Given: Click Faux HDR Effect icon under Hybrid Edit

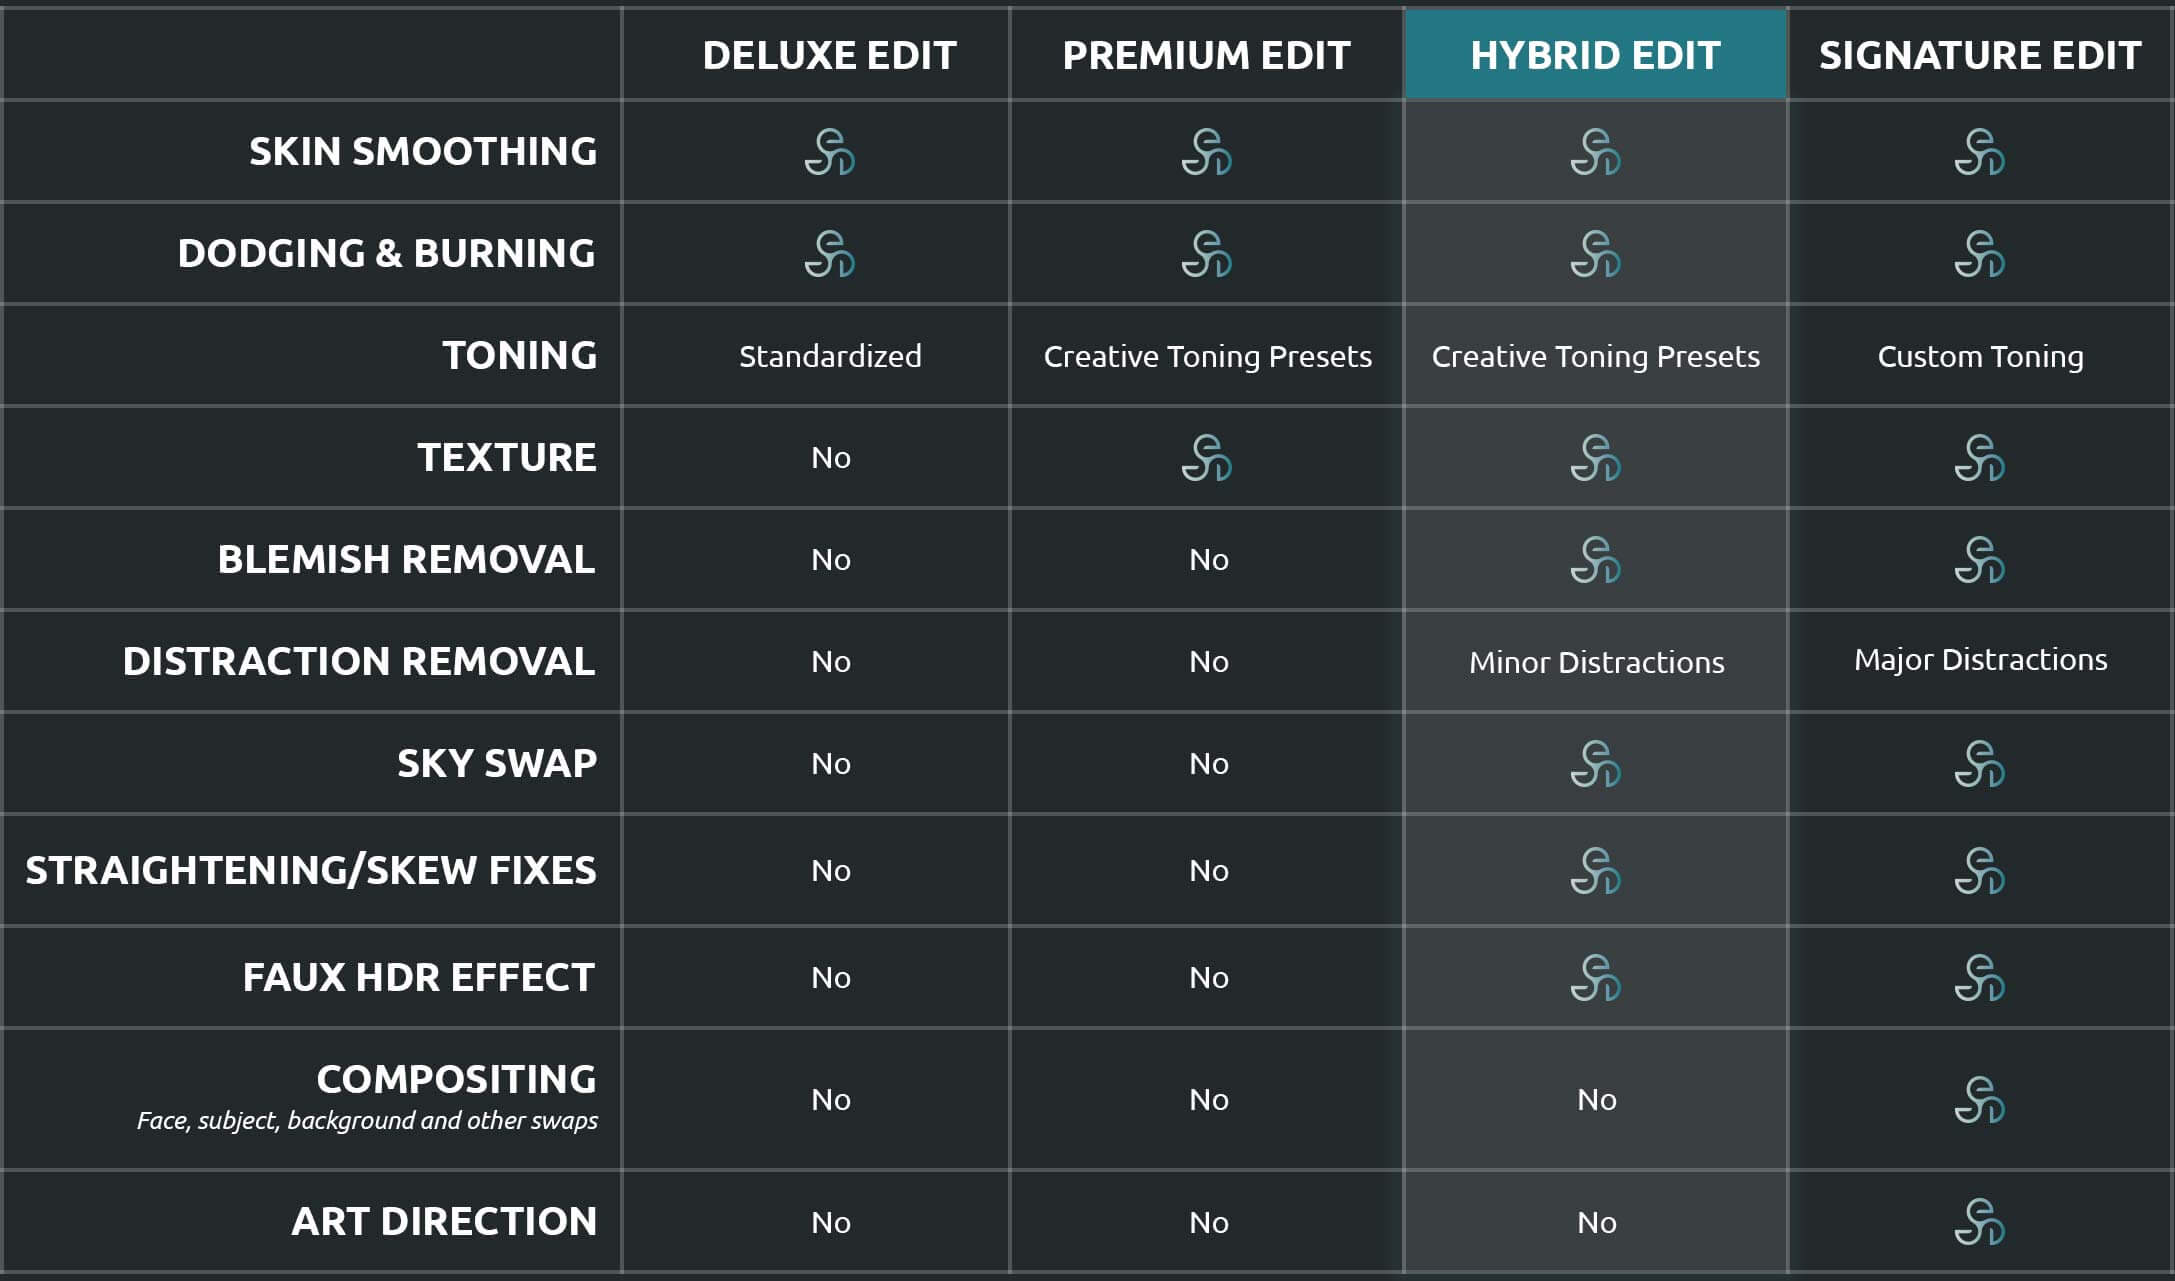Looking at the screenshot, I should pyautogui.click(x=1595, y=978).
